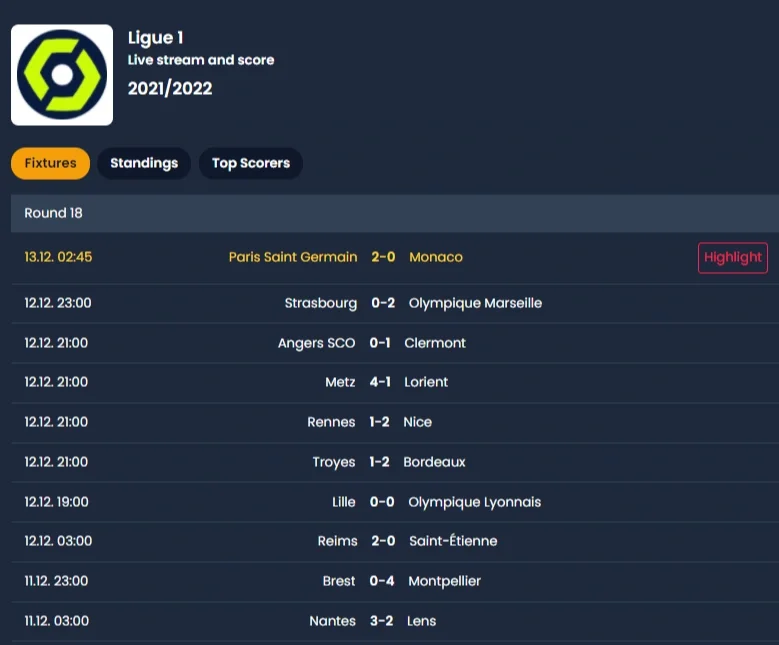Viewport: 779px width, 645px height.
Task: Select the Lille vs Olympique Lyonnais score
Action: 382,502
